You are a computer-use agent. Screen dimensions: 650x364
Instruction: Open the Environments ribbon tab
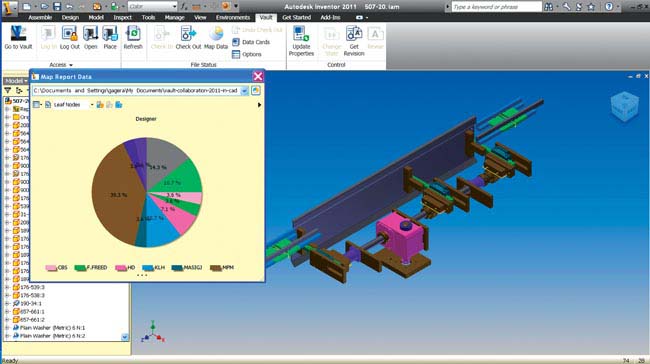(x=233, y=17)
